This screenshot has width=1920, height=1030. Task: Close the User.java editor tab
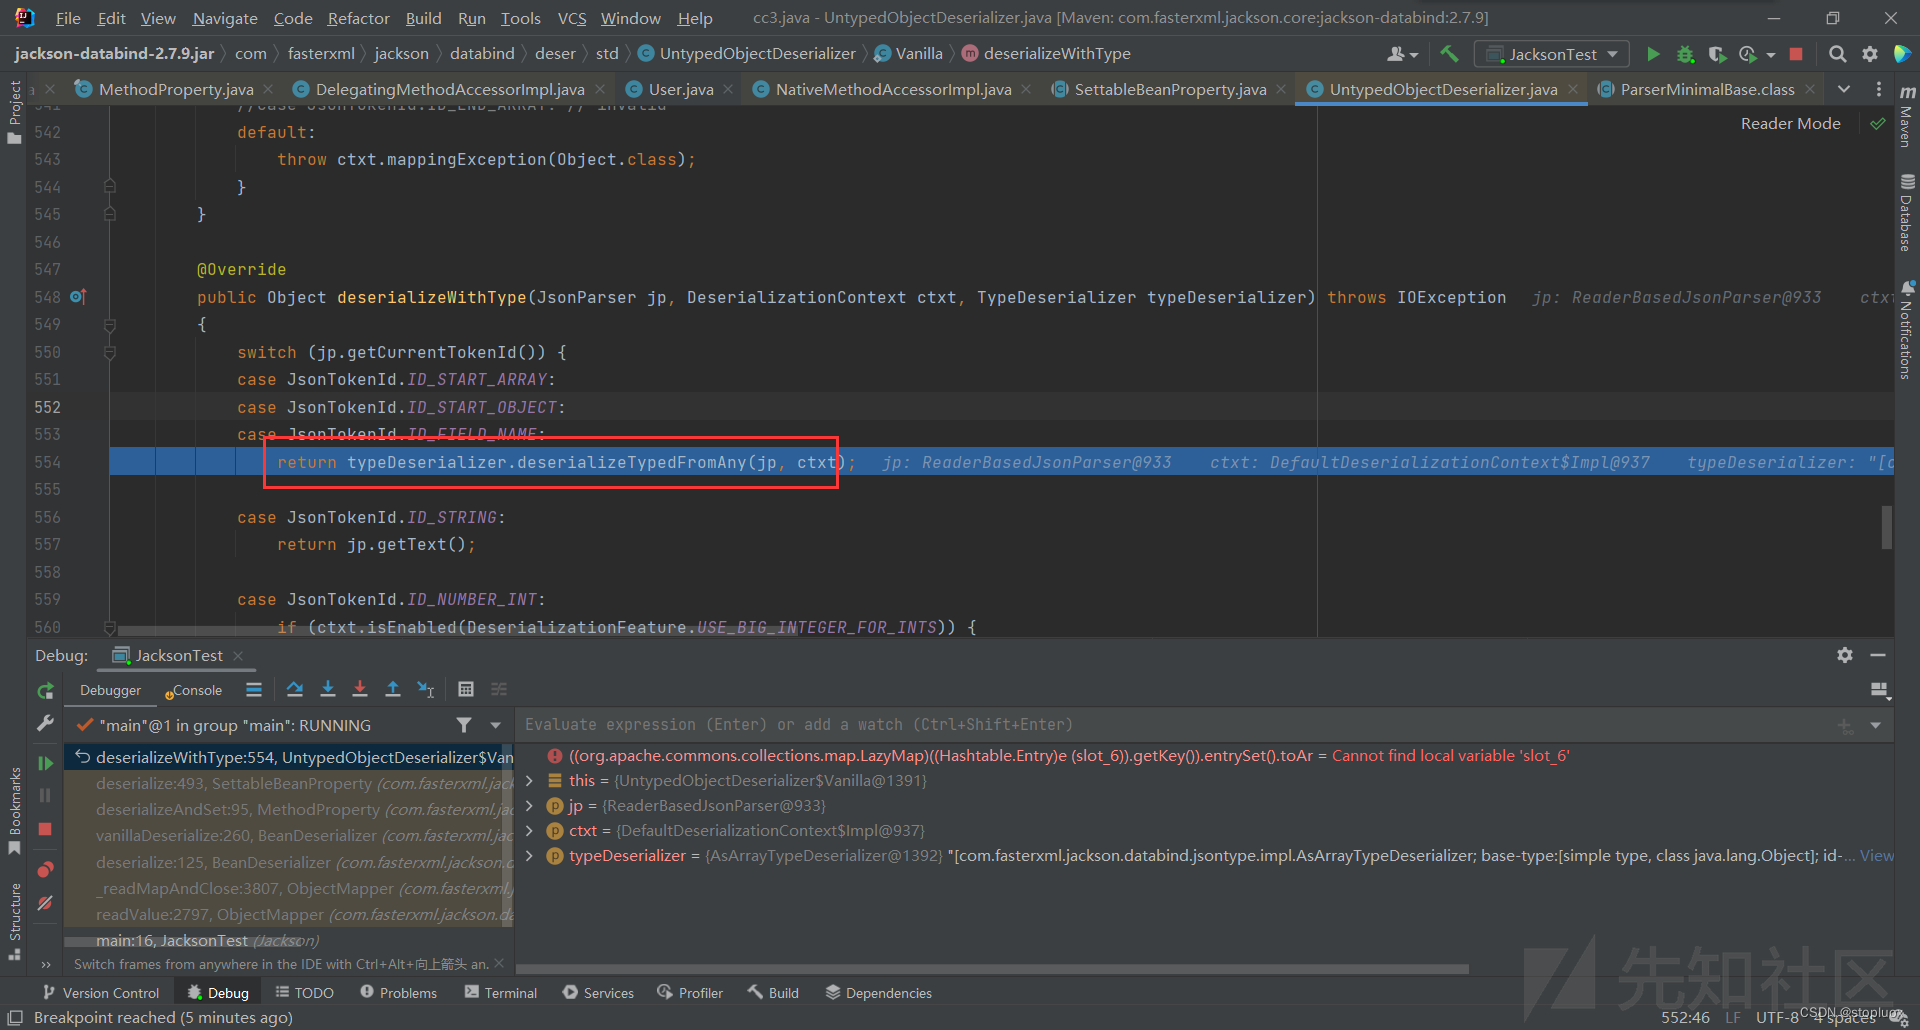point(728,89)
